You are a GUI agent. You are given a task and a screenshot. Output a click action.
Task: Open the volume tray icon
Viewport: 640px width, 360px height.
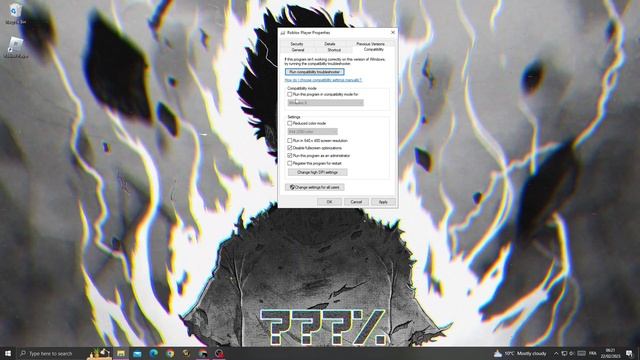[572, 353]
